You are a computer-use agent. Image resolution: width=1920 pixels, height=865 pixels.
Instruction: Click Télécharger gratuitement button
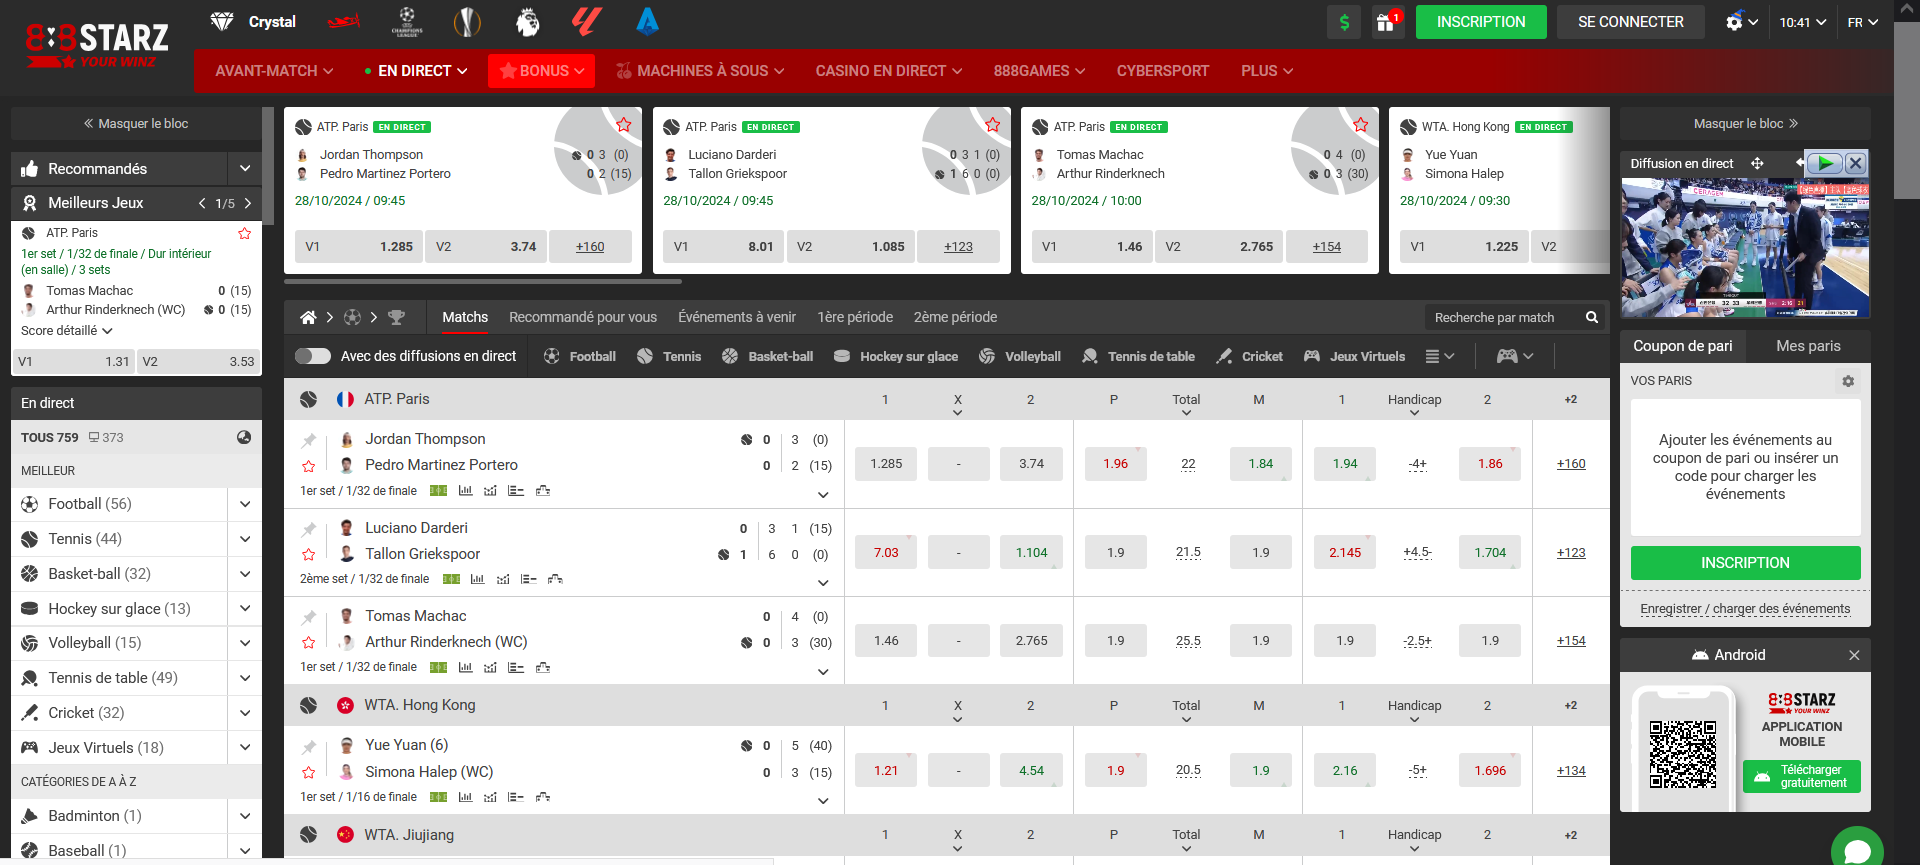click(x=1802, y=777)
